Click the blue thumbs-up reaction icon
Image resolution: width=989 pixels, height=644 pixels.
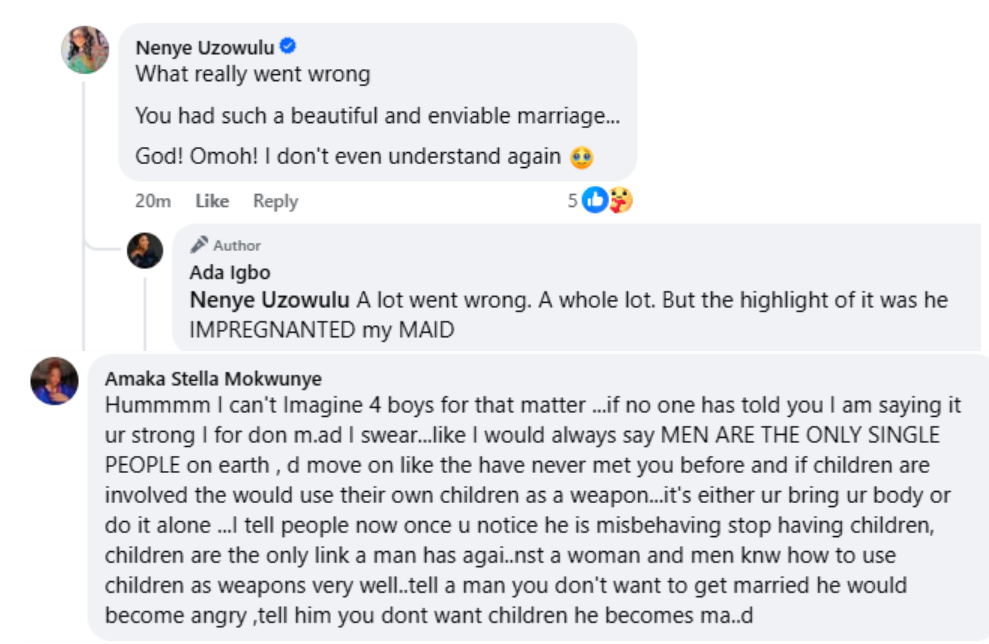point(594,201)
